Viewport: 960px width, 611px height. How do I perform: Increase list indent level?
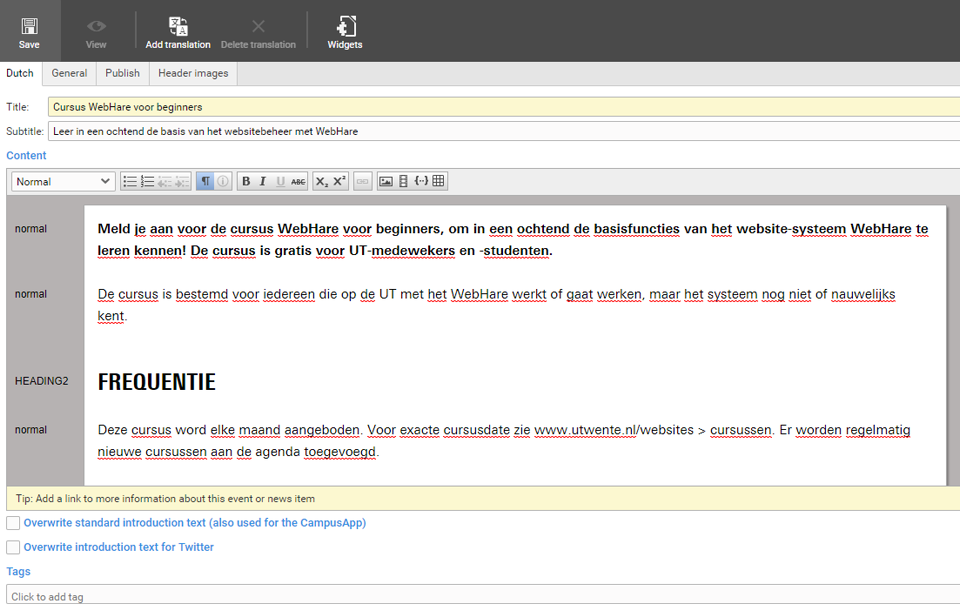click(x=182, y=181)
